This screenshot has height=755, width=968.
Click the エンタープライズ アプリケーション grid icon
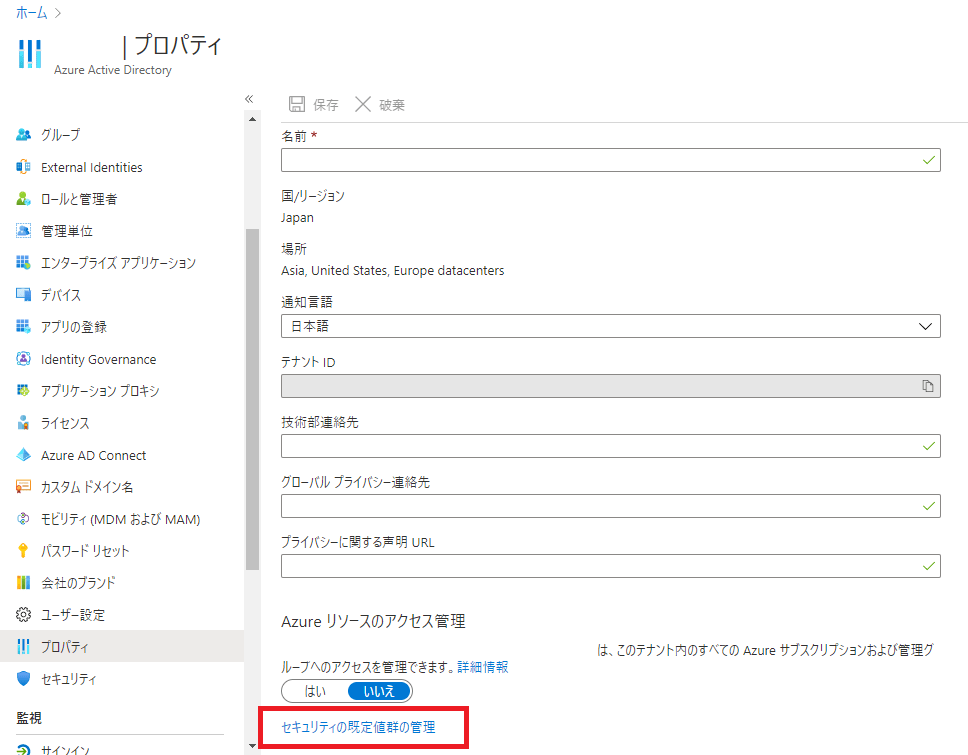coord(23,262)
